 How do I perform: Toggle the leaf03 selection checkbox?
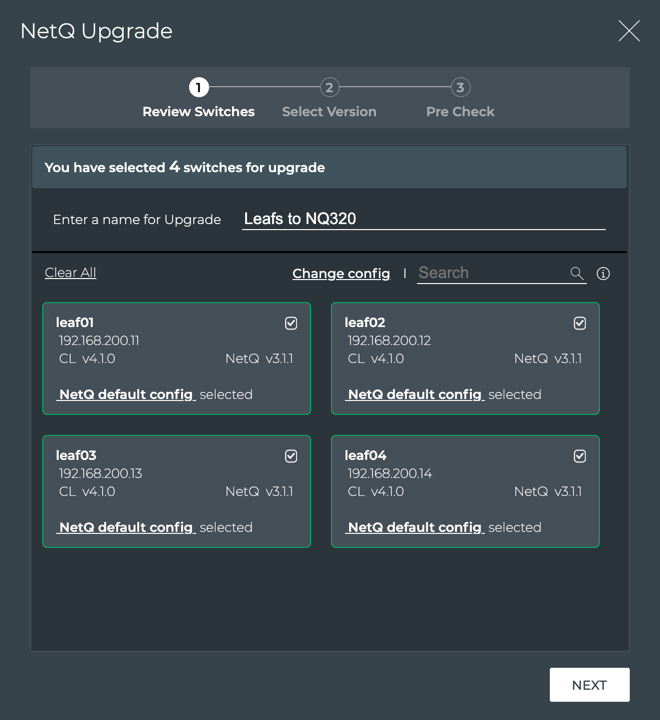(291, 456)
